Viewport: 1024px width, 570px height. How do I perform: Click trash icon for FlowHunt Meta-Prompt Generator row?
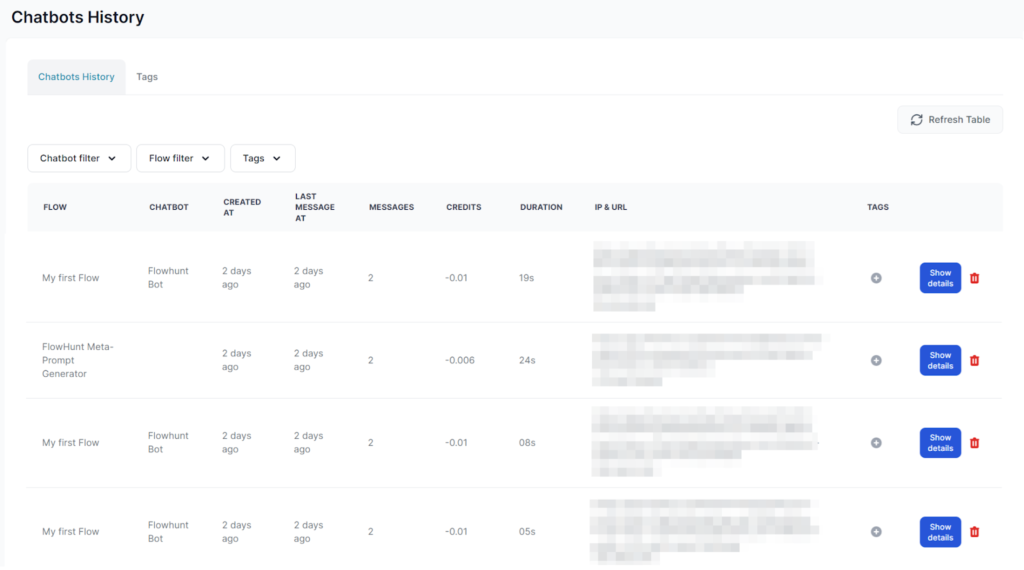coord(975,360)
